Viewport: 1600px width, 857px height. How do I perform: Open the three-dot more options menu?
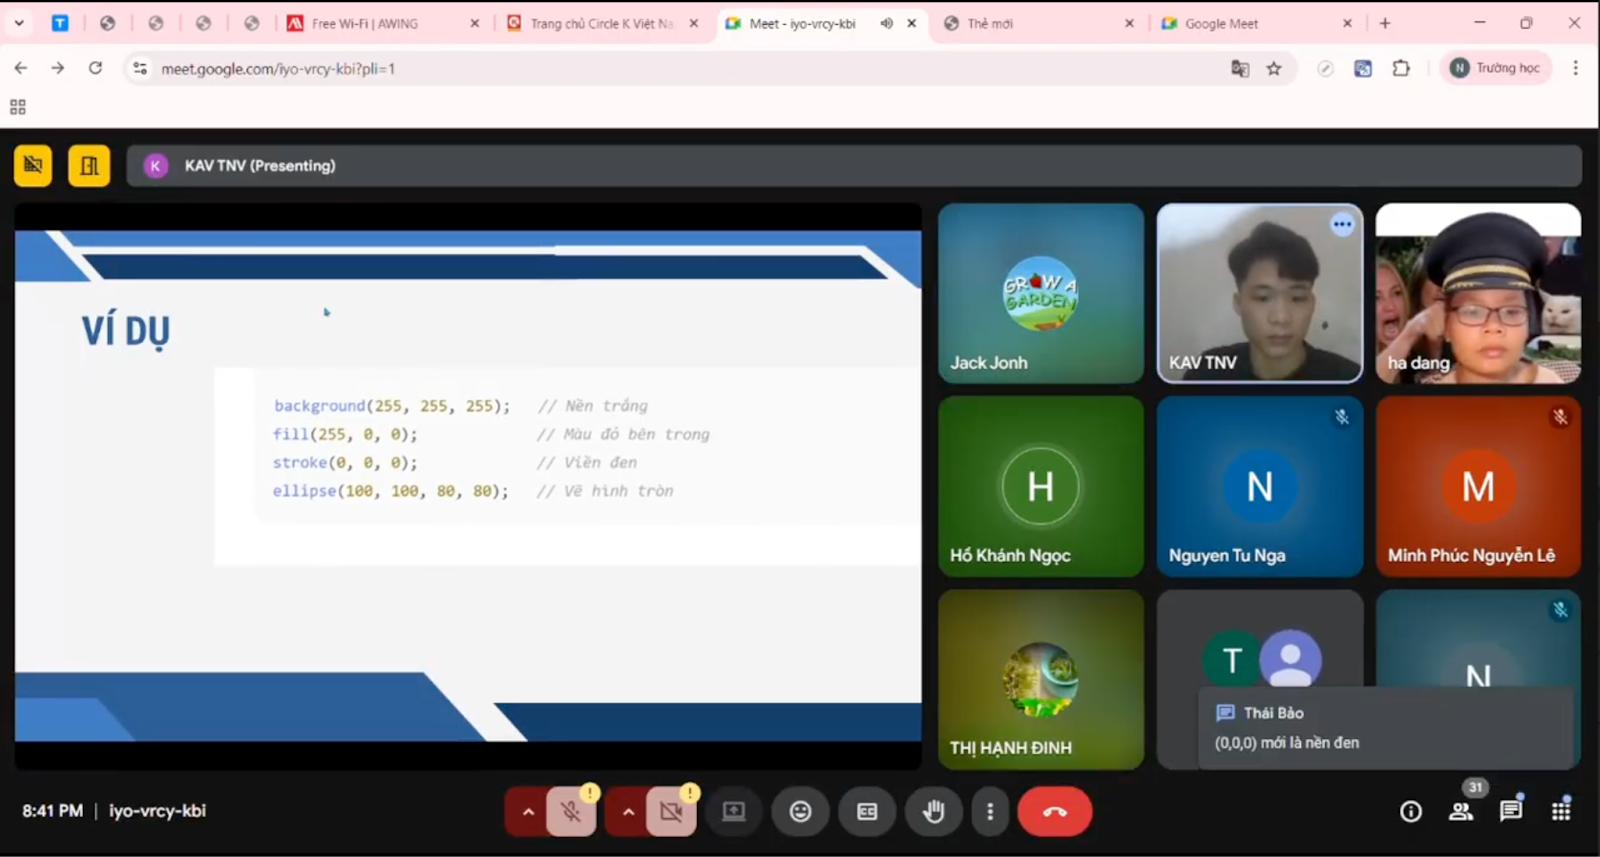[990, 811]
